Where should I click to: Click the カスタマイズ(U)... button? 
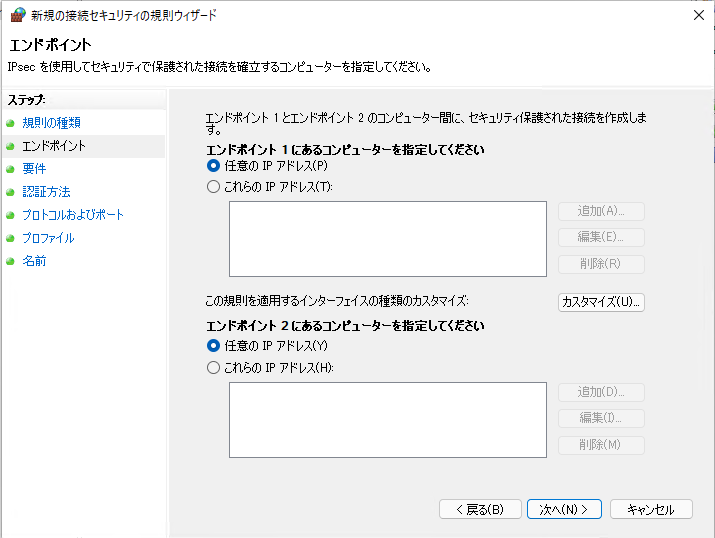click(601, 301)
